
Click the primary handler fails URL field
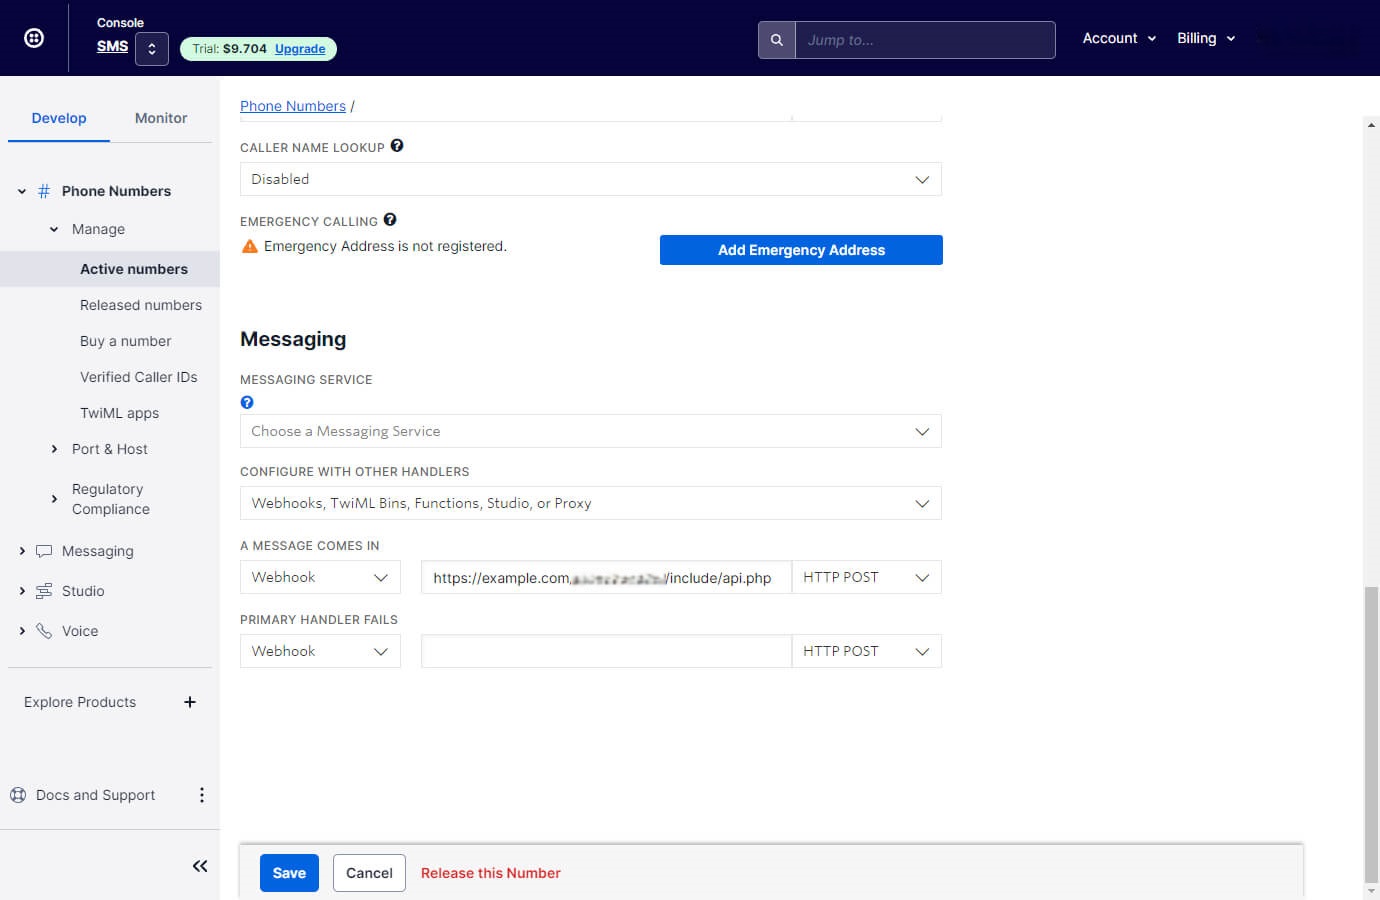click(x=606, y=651)
